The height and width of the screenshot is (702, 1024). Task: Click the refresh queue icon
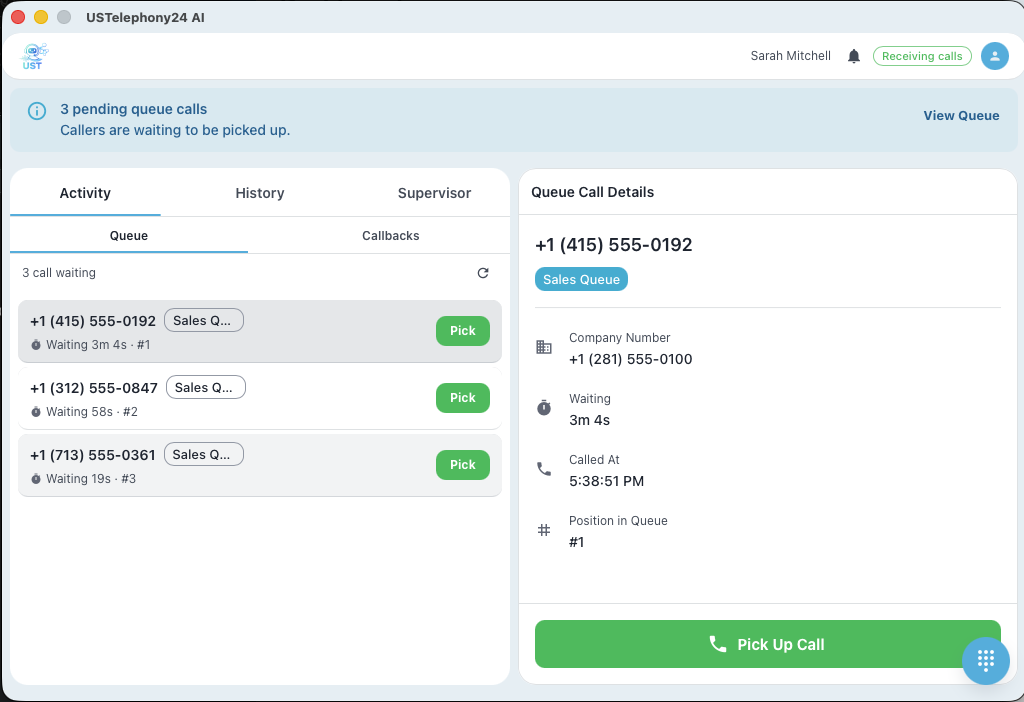pos(483,273)
